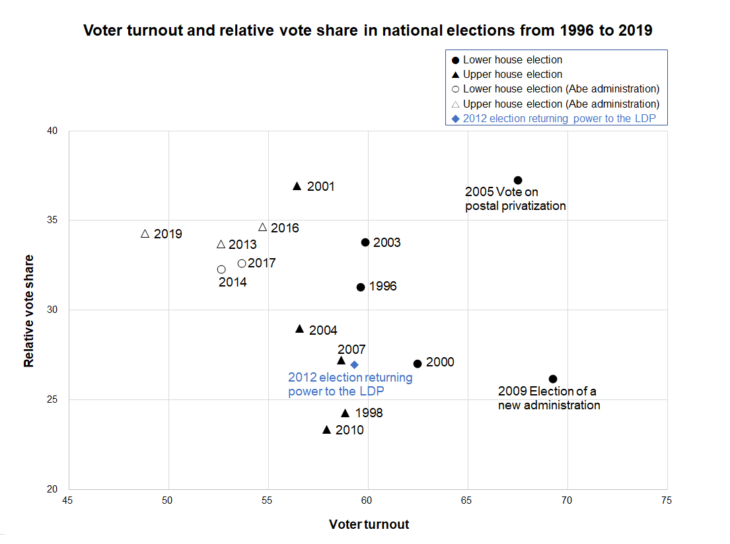Click the 2009 new administration data point
The image size is (730, 544).
553,379
